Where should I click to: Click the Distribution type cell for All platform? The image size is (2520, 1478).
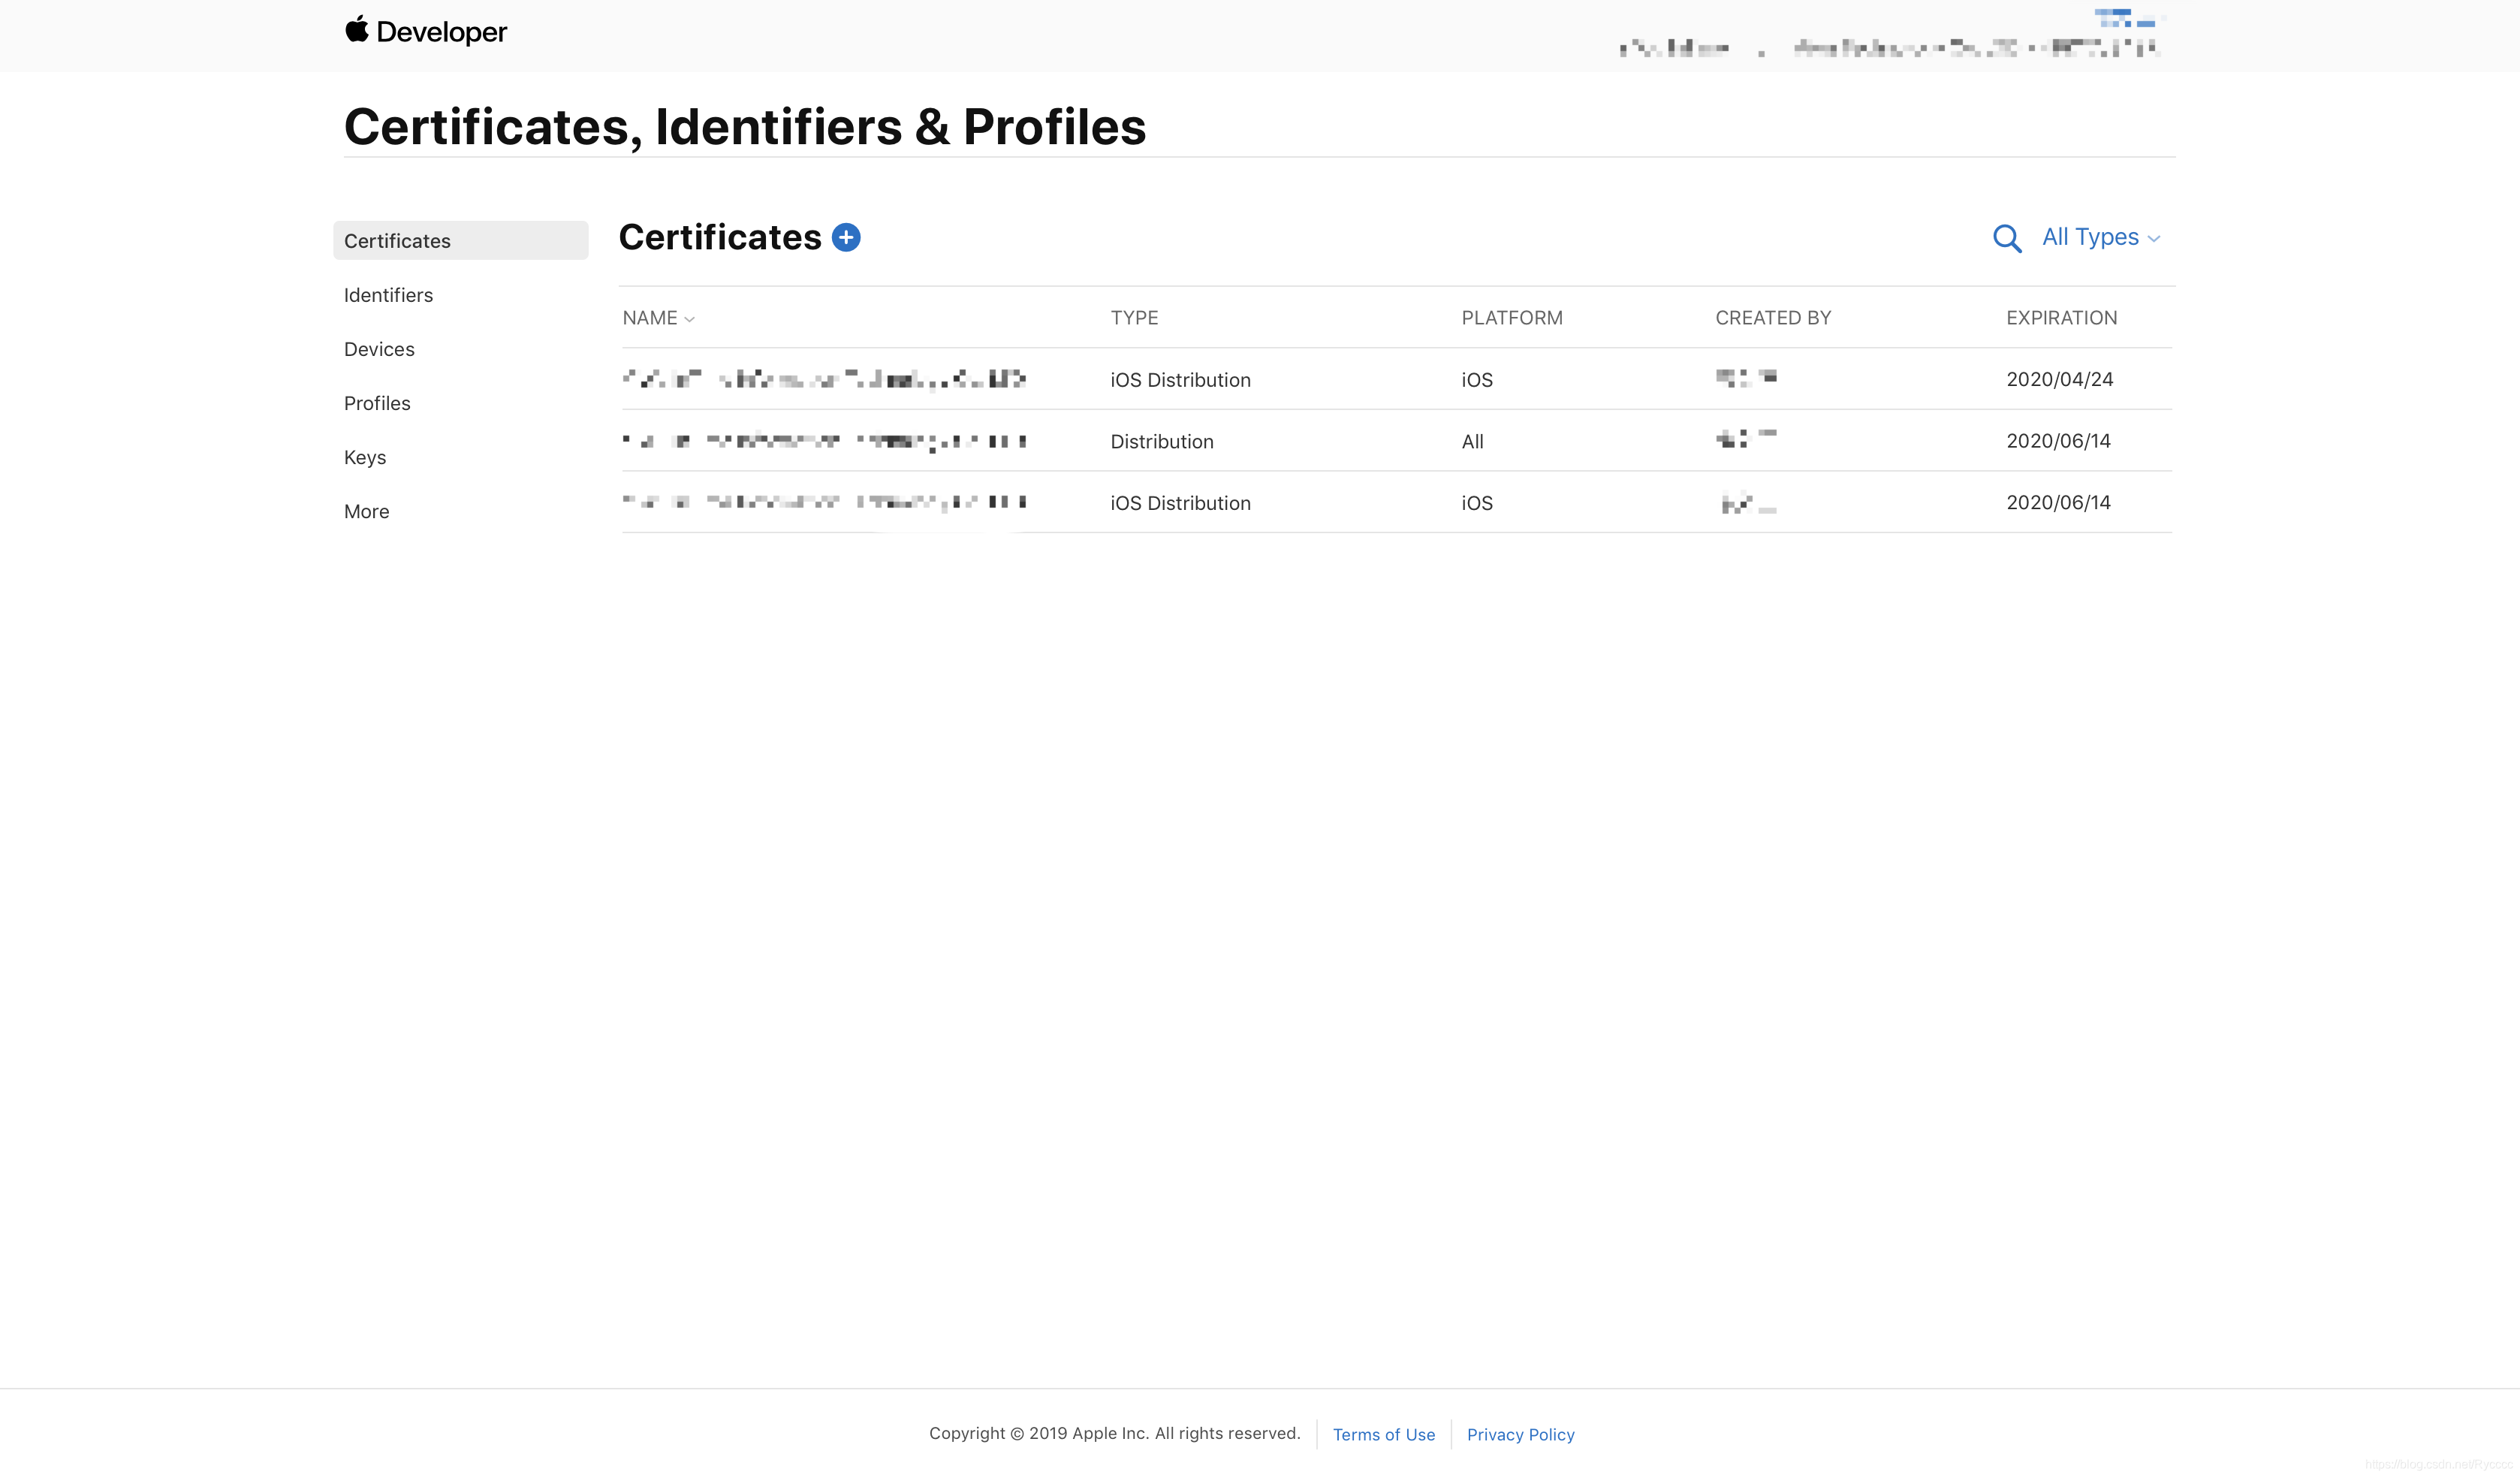[x=1162, y=441]
